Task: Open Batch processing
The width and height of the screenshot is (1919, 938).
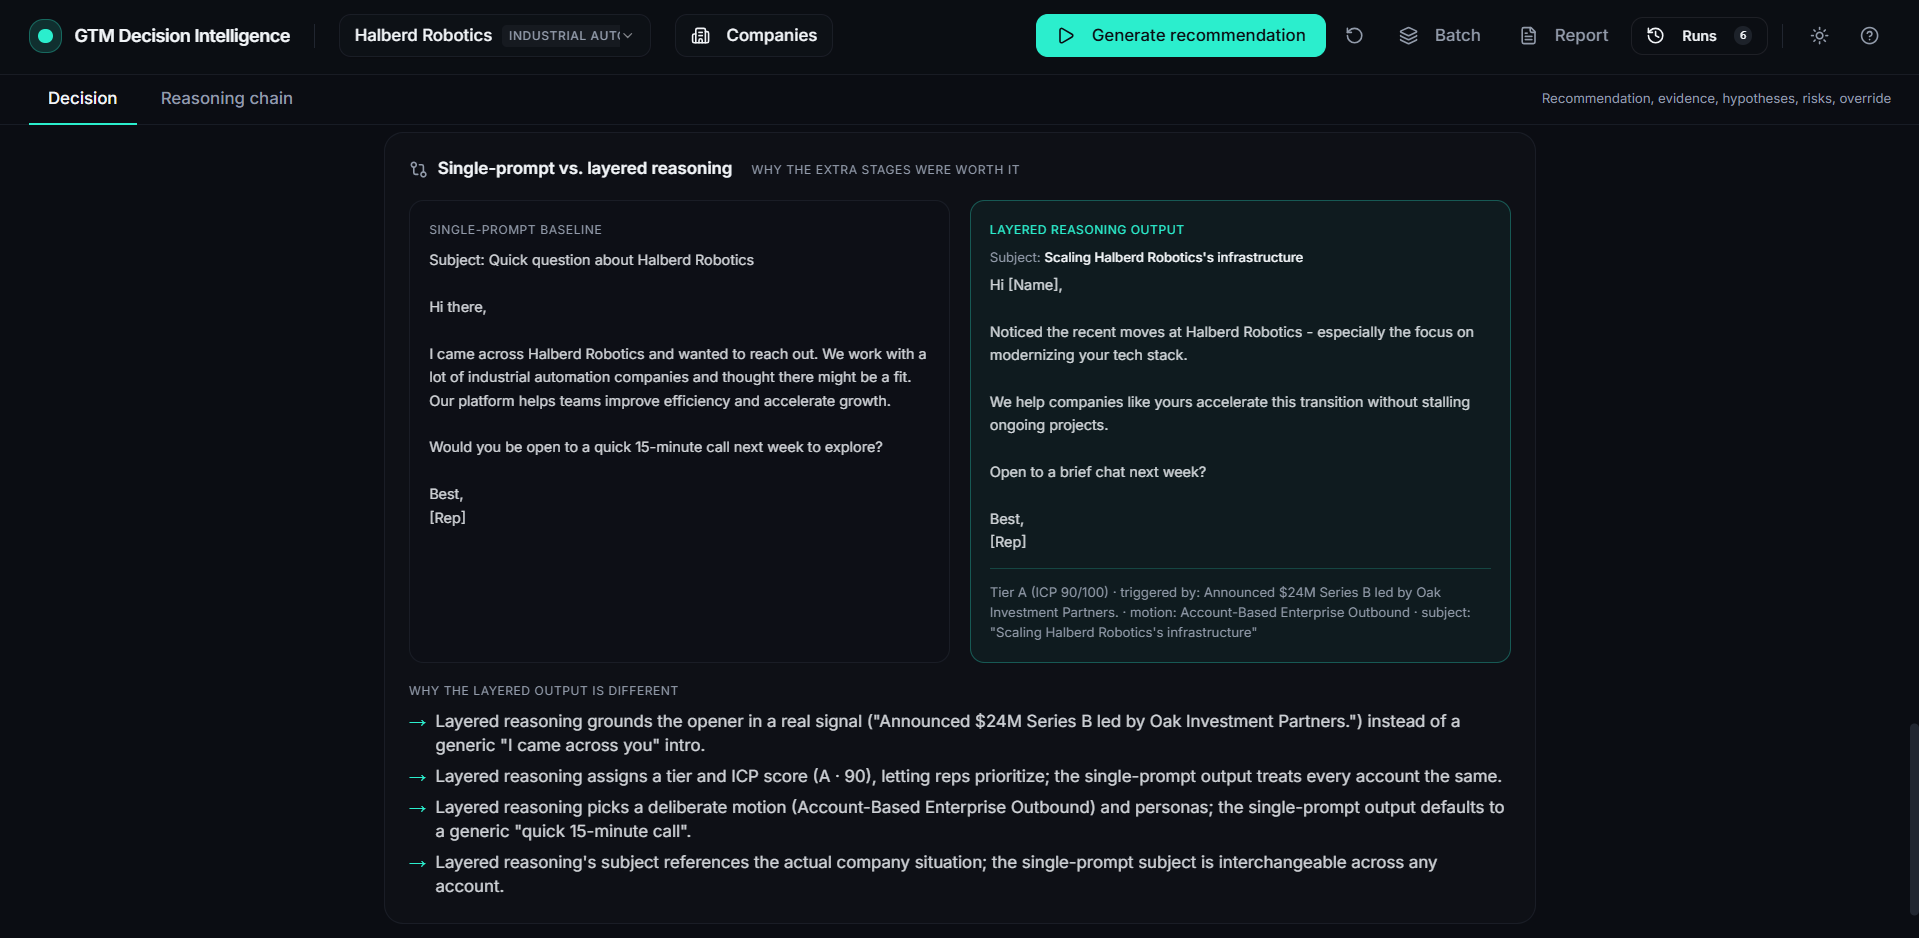Action: tap(1440, 36)
